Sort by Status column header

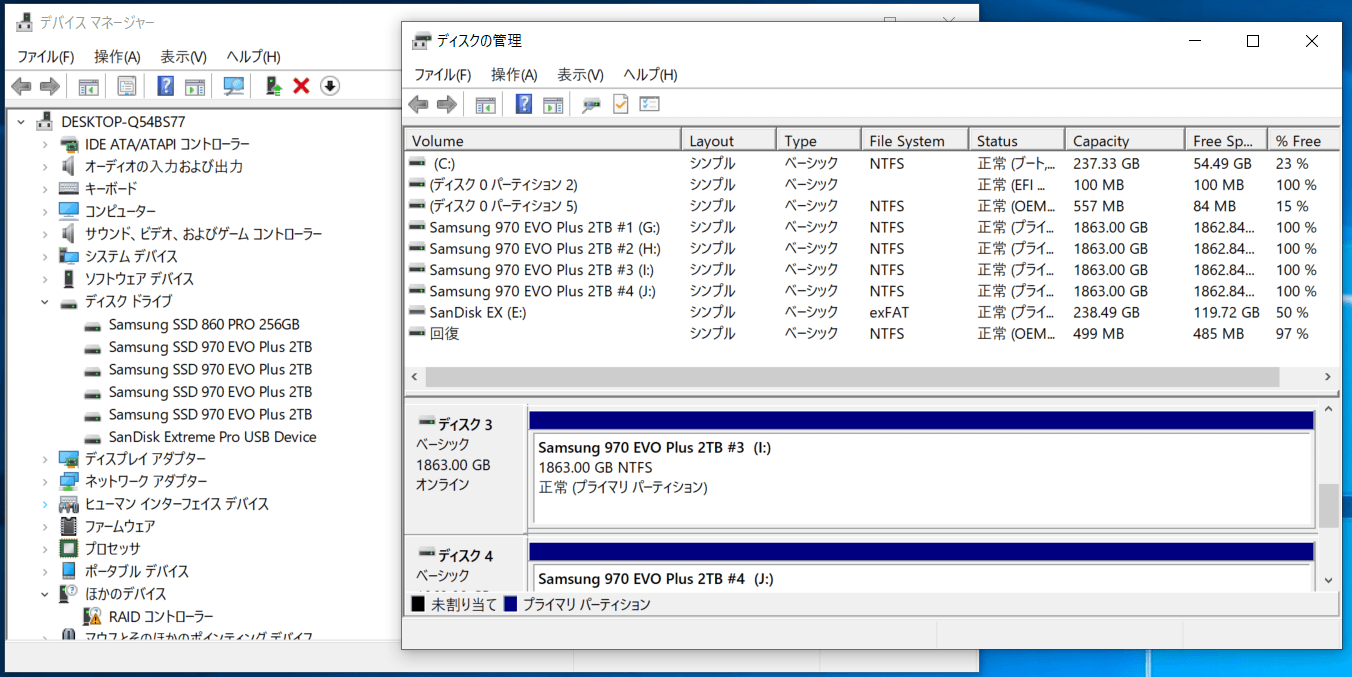[x=1016, y=141]
